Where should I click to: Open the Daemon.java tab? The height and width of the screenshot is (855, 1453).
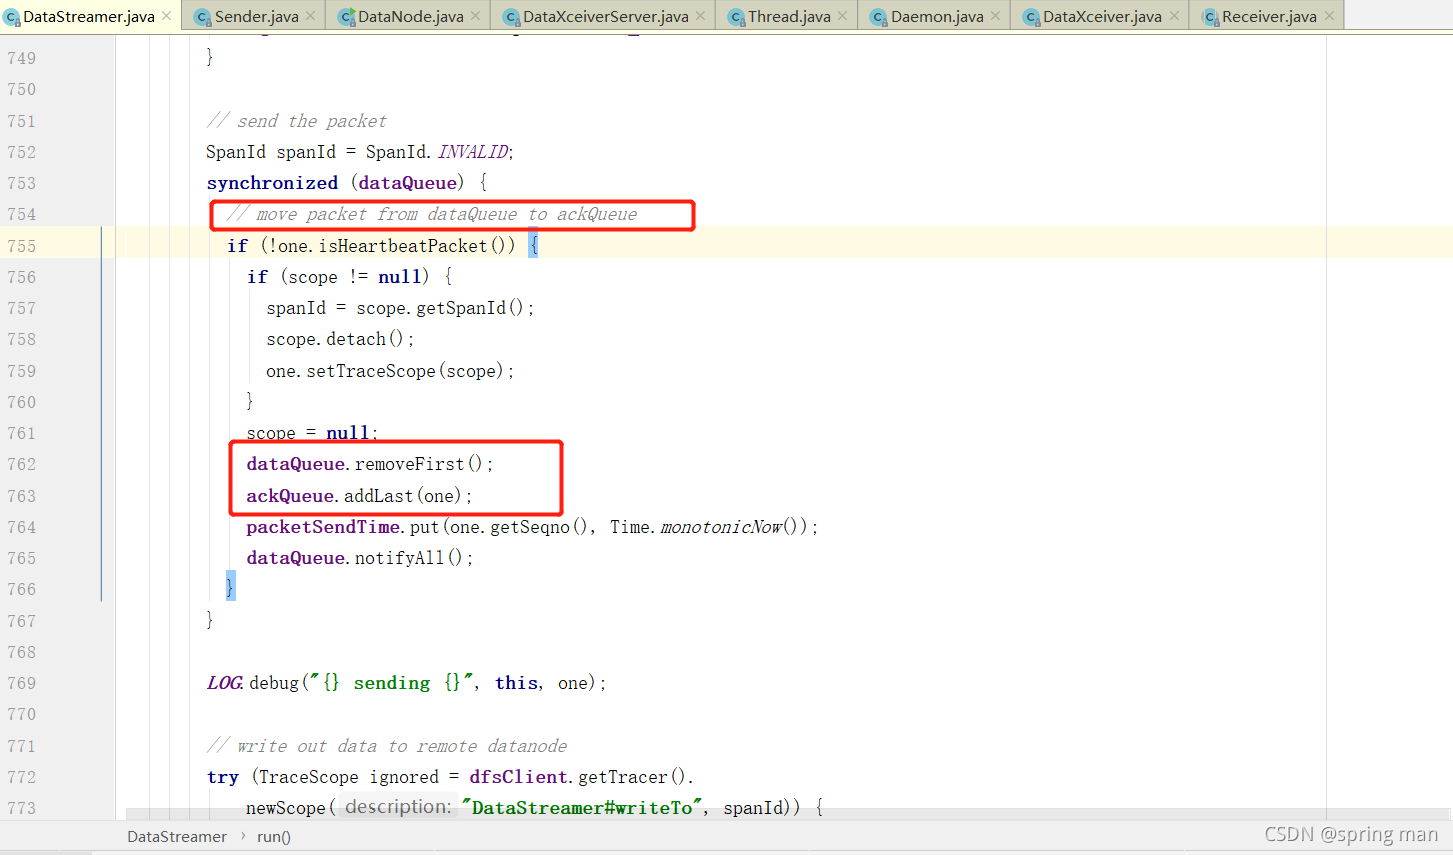point(937,16)
